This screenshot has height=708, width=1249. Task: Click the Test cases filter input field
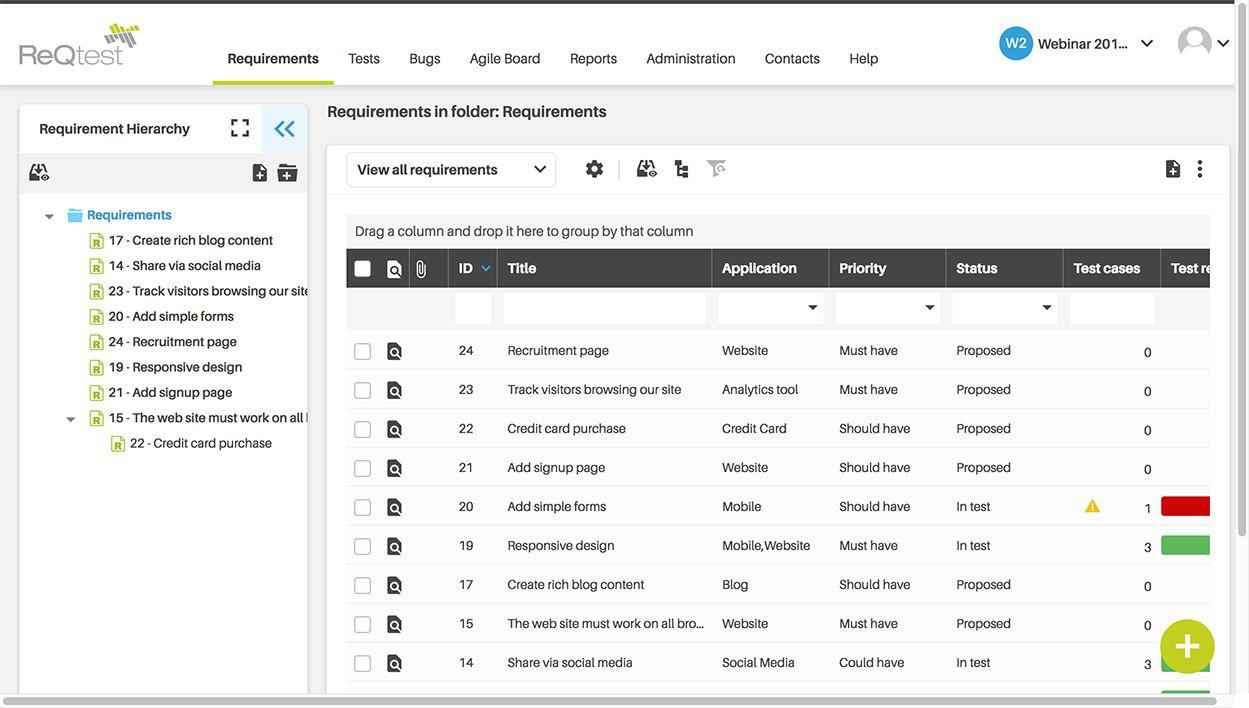pyautogui.click(x=1112, y=308)
